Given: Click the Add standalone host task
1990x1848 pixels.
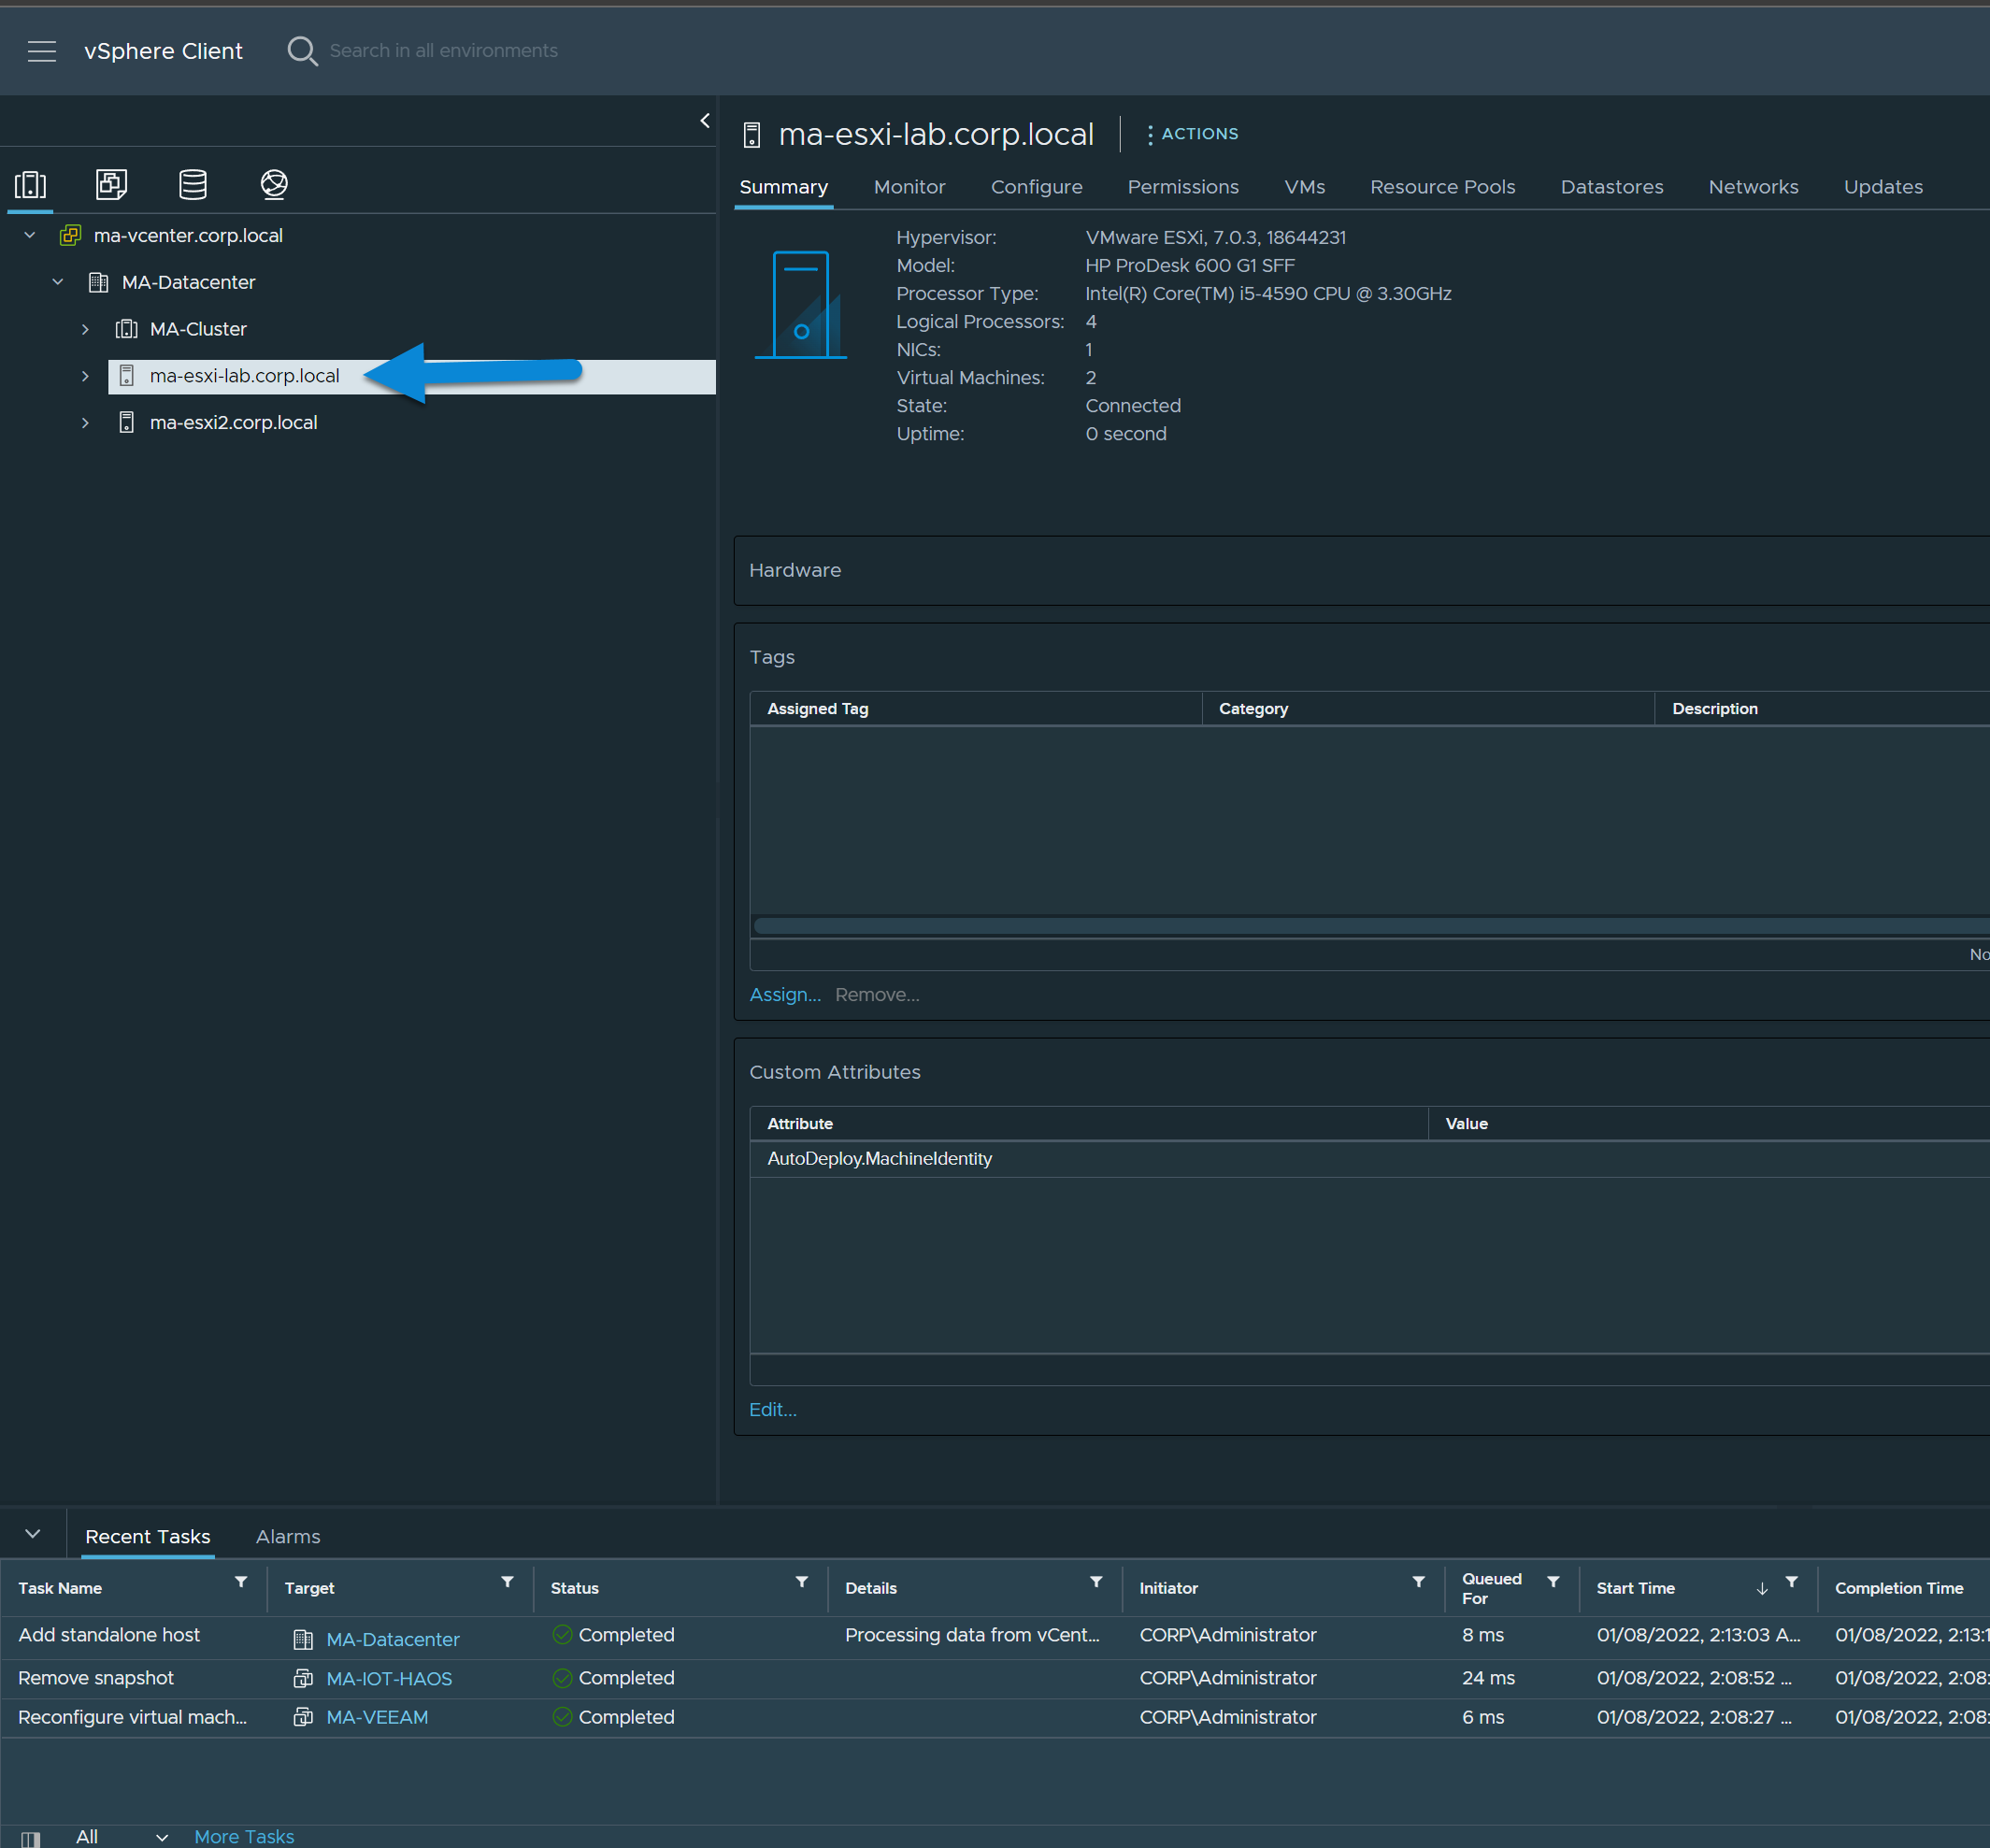Looking at the screenshot, I should tap(109, 1636).
